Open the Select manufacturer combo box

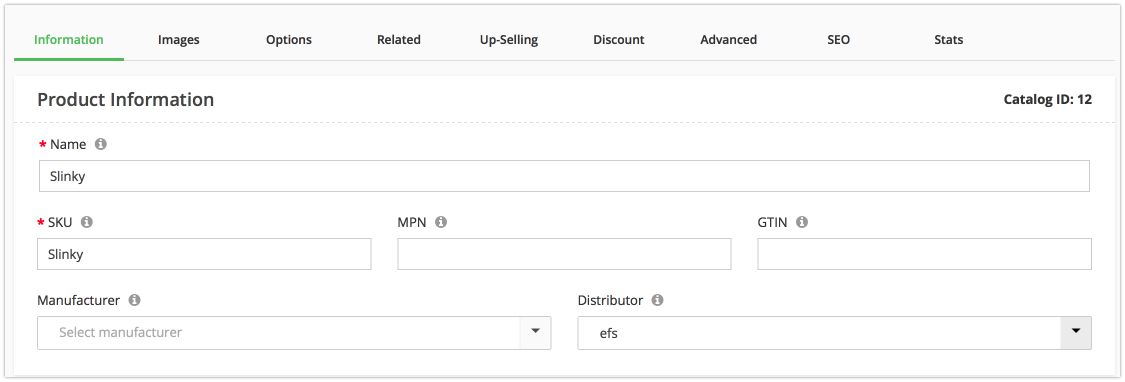tap(294, 332)
